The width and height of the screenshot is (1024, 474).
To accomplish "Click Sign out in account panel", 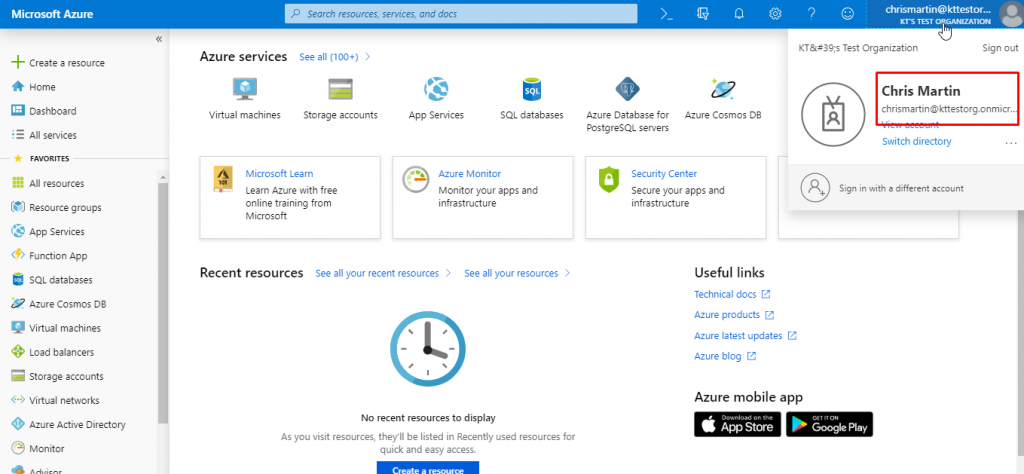I will (1000, 48).
